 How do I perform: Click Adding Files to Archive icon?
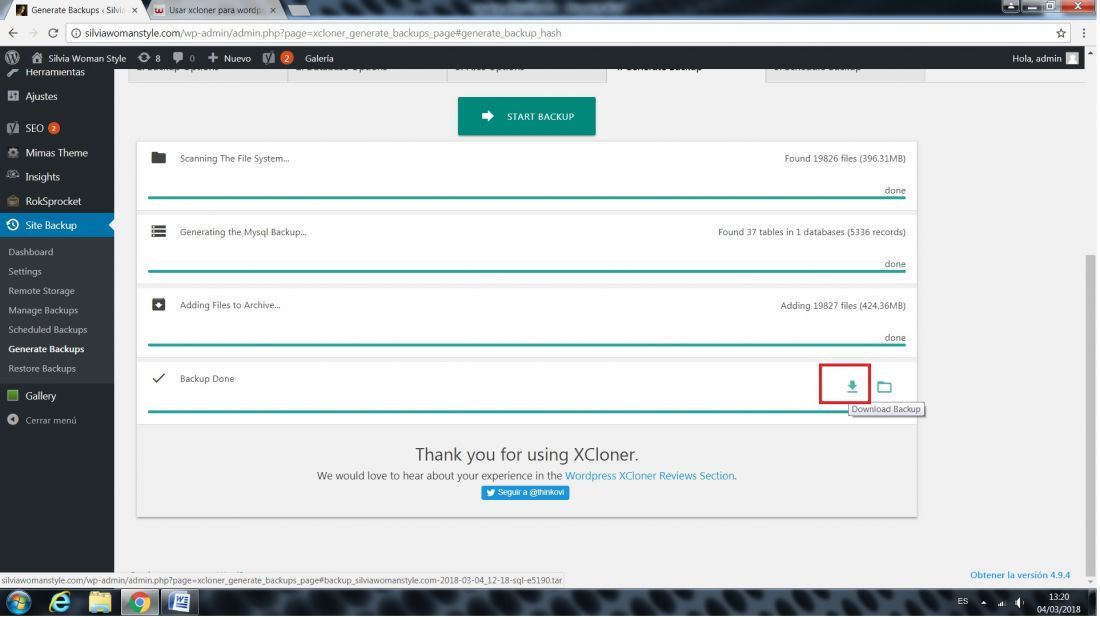point(159,305)
